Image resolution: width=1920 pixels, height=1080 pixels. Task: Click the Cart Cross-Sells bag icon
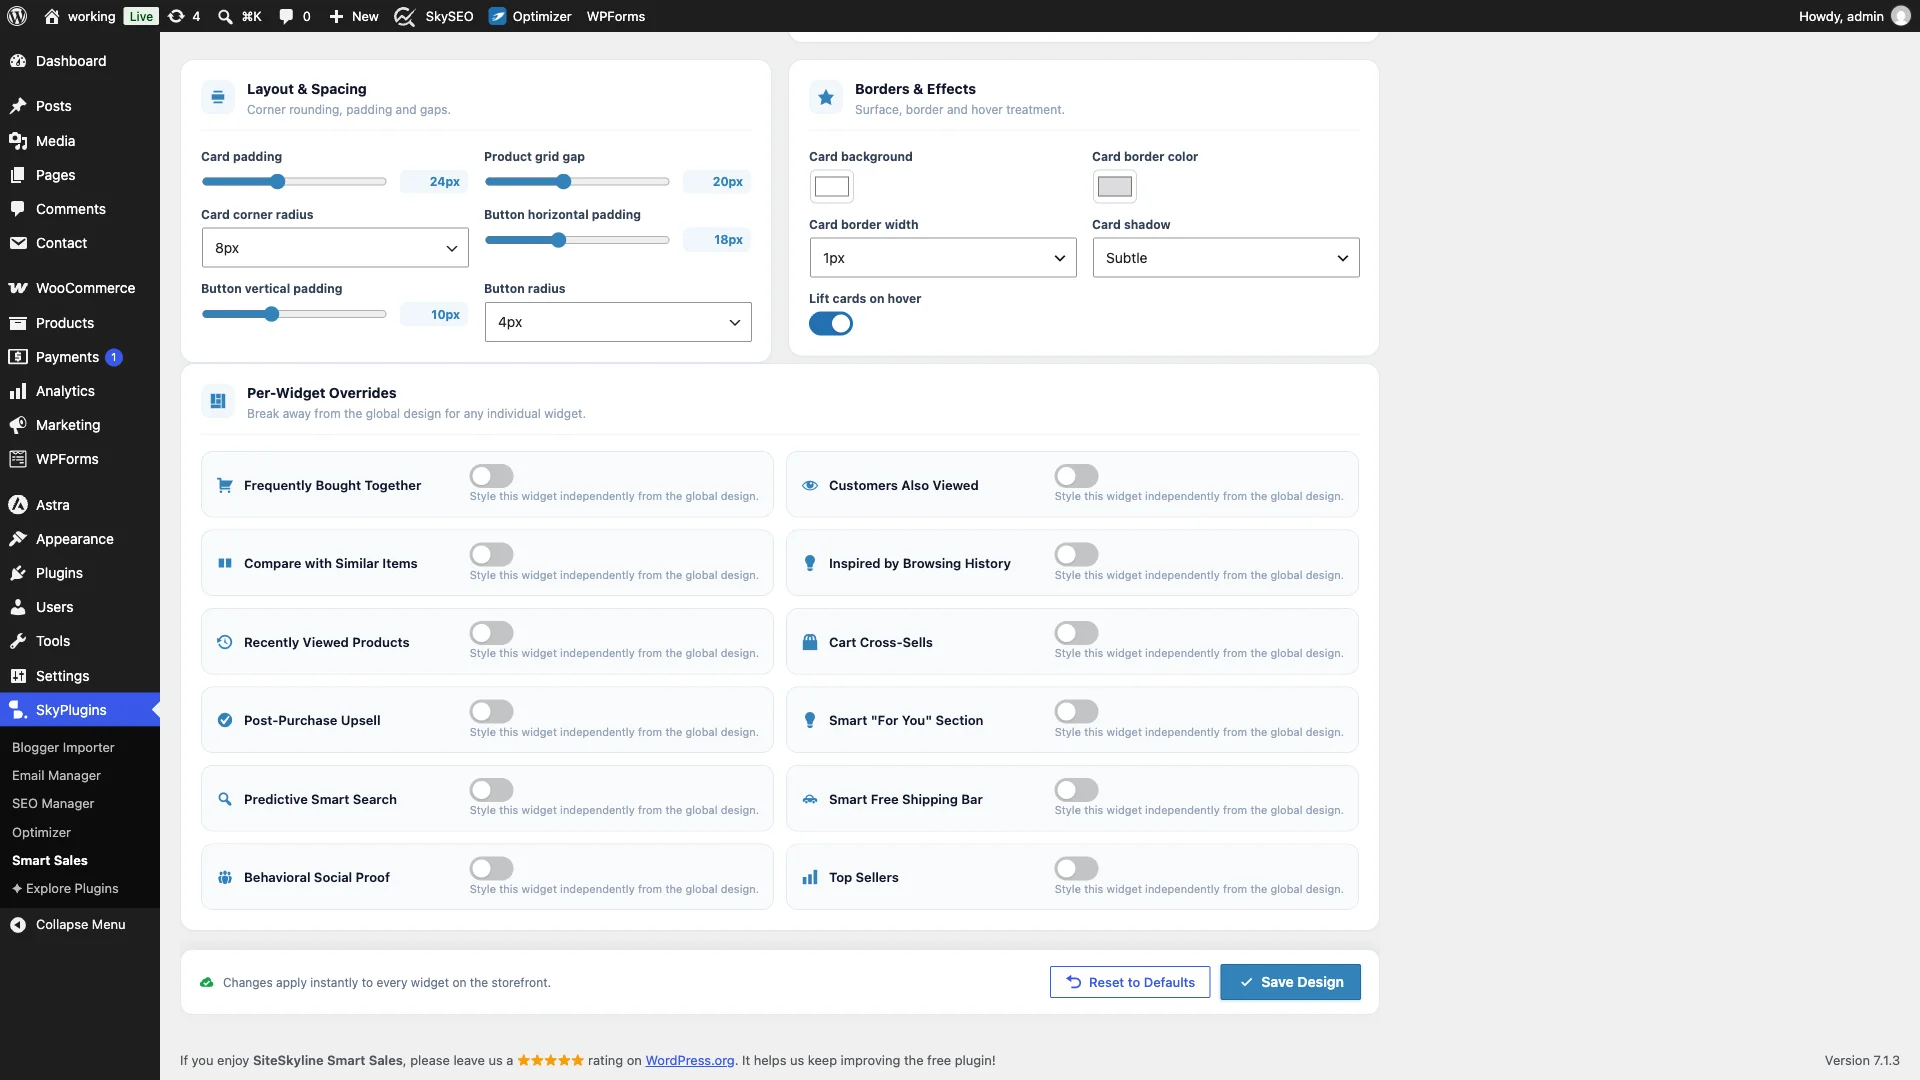(810, 642)
